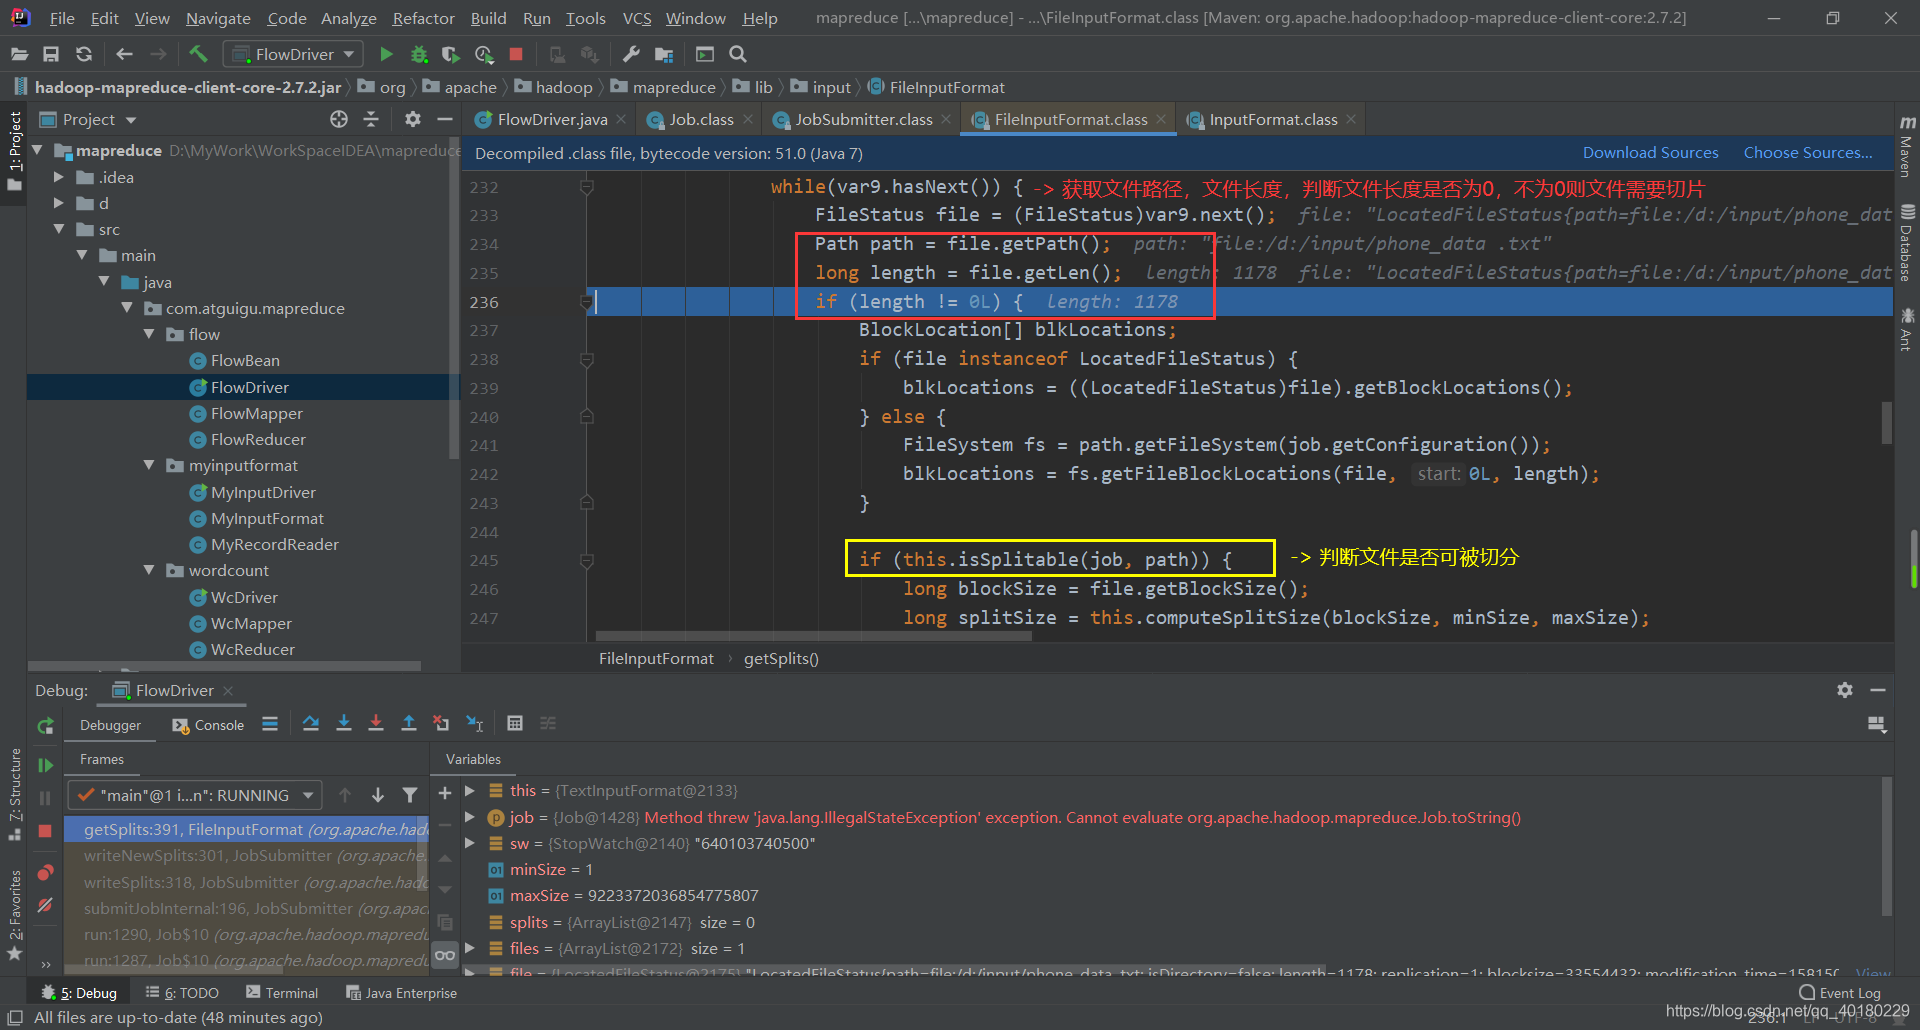
Task: Collapse the wordcount package
Action: [x=149, y=570]
